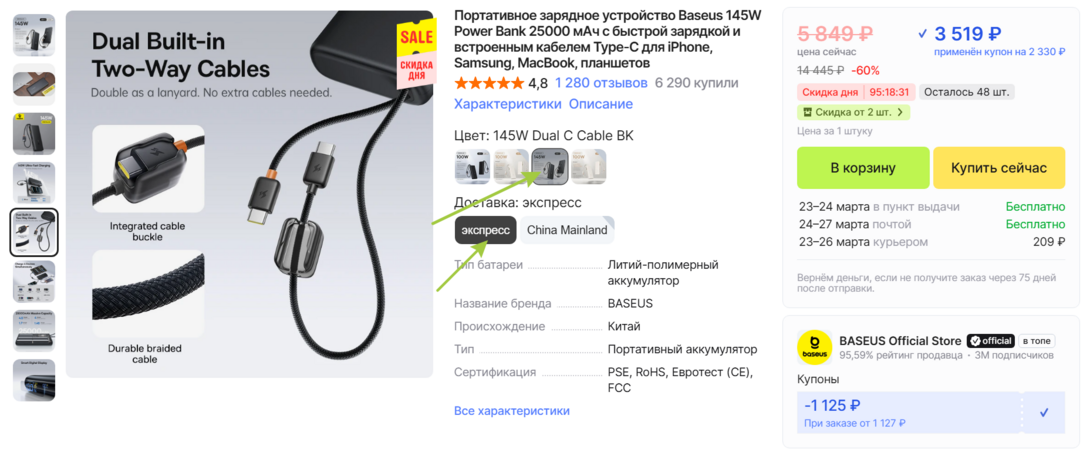
Task: Click the gift icon in the Скидка от 2 шт. badge
Action: click(806, 112)
